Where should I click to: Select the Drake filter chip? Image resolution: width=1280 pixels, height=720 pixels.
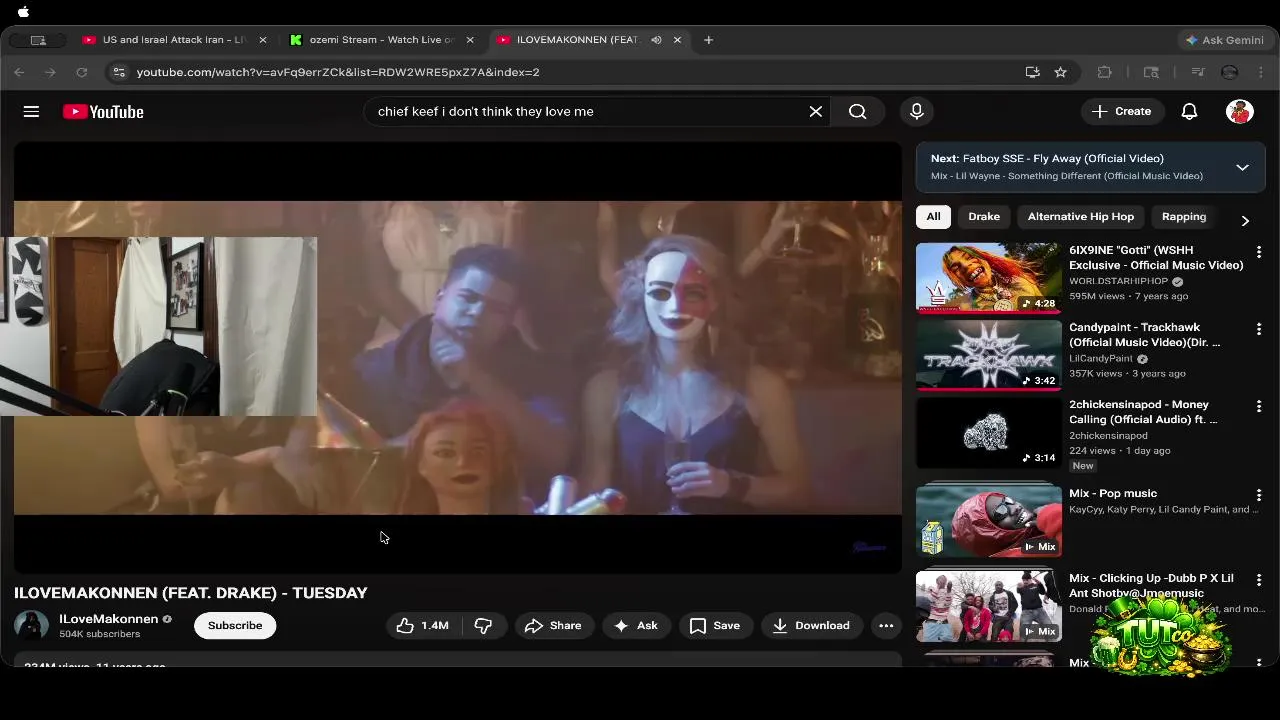[x=984, y=216]
